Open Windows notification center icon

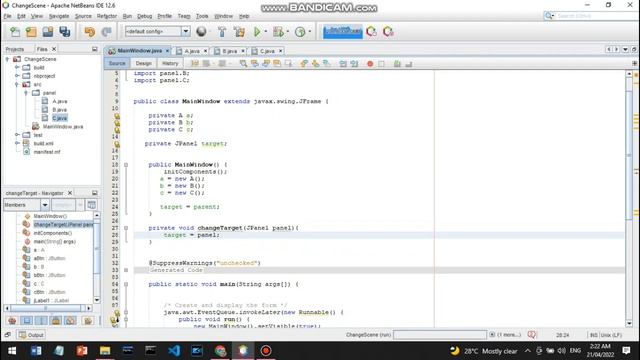pyautogui.click(x=626, y=351)
